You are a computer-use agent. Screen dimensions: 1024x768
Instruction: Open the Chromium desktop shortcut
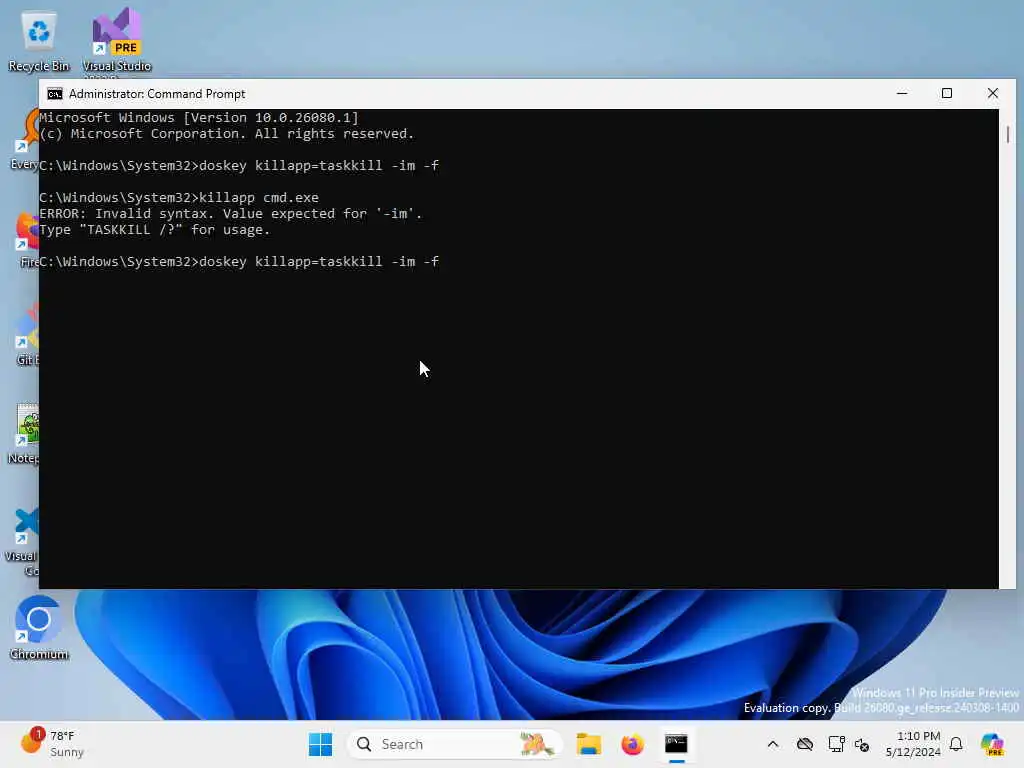39,628
